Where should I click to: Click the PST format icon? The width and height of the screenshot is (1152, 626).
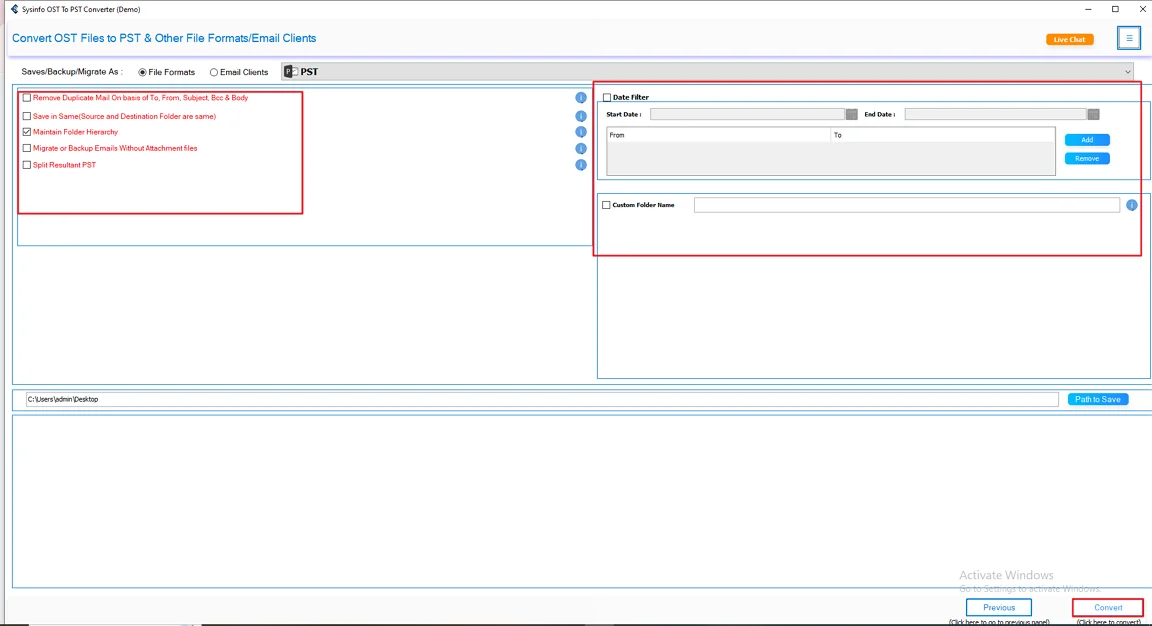(x=291, y=71)
